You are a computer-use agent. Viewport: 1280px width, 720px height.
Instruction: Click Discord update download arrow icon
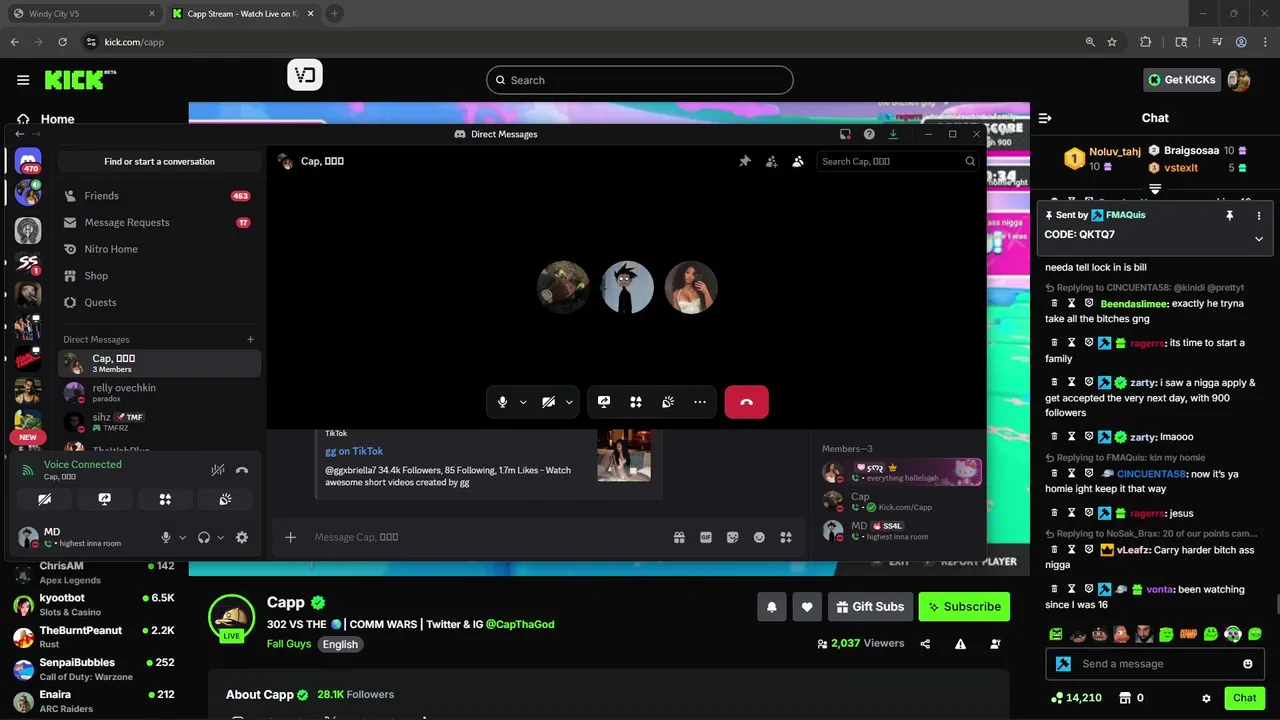tap(893, 134)
